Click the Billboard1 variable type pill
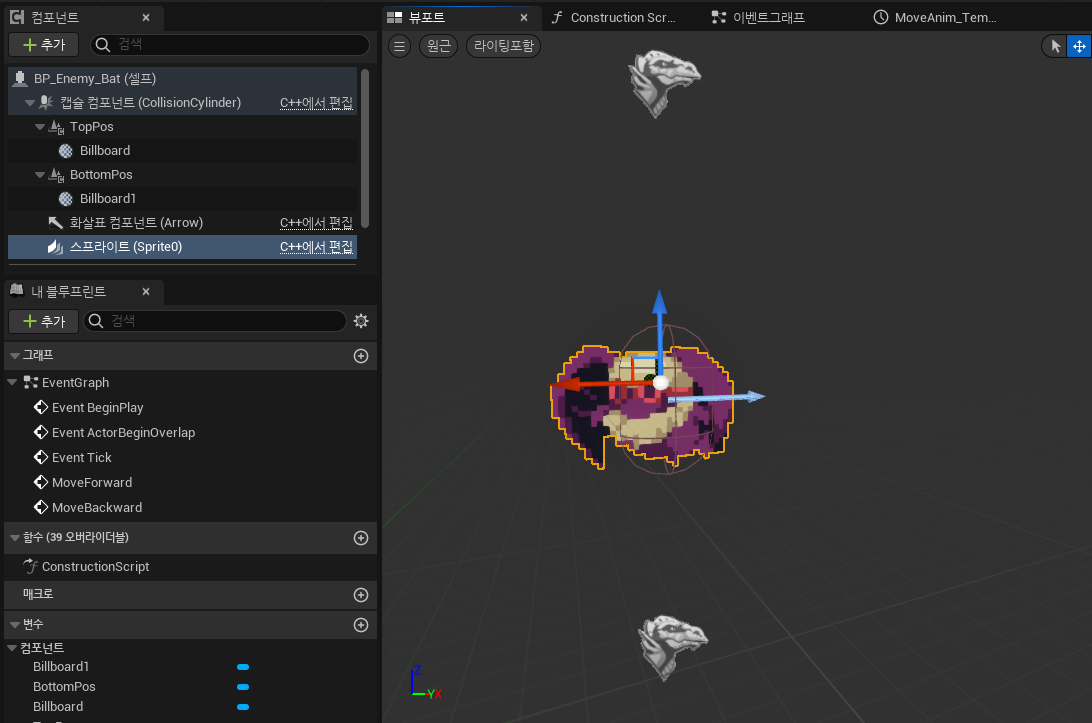Image resolution: width=1092 pixels, height=723 pixels. tap(242, 667)
